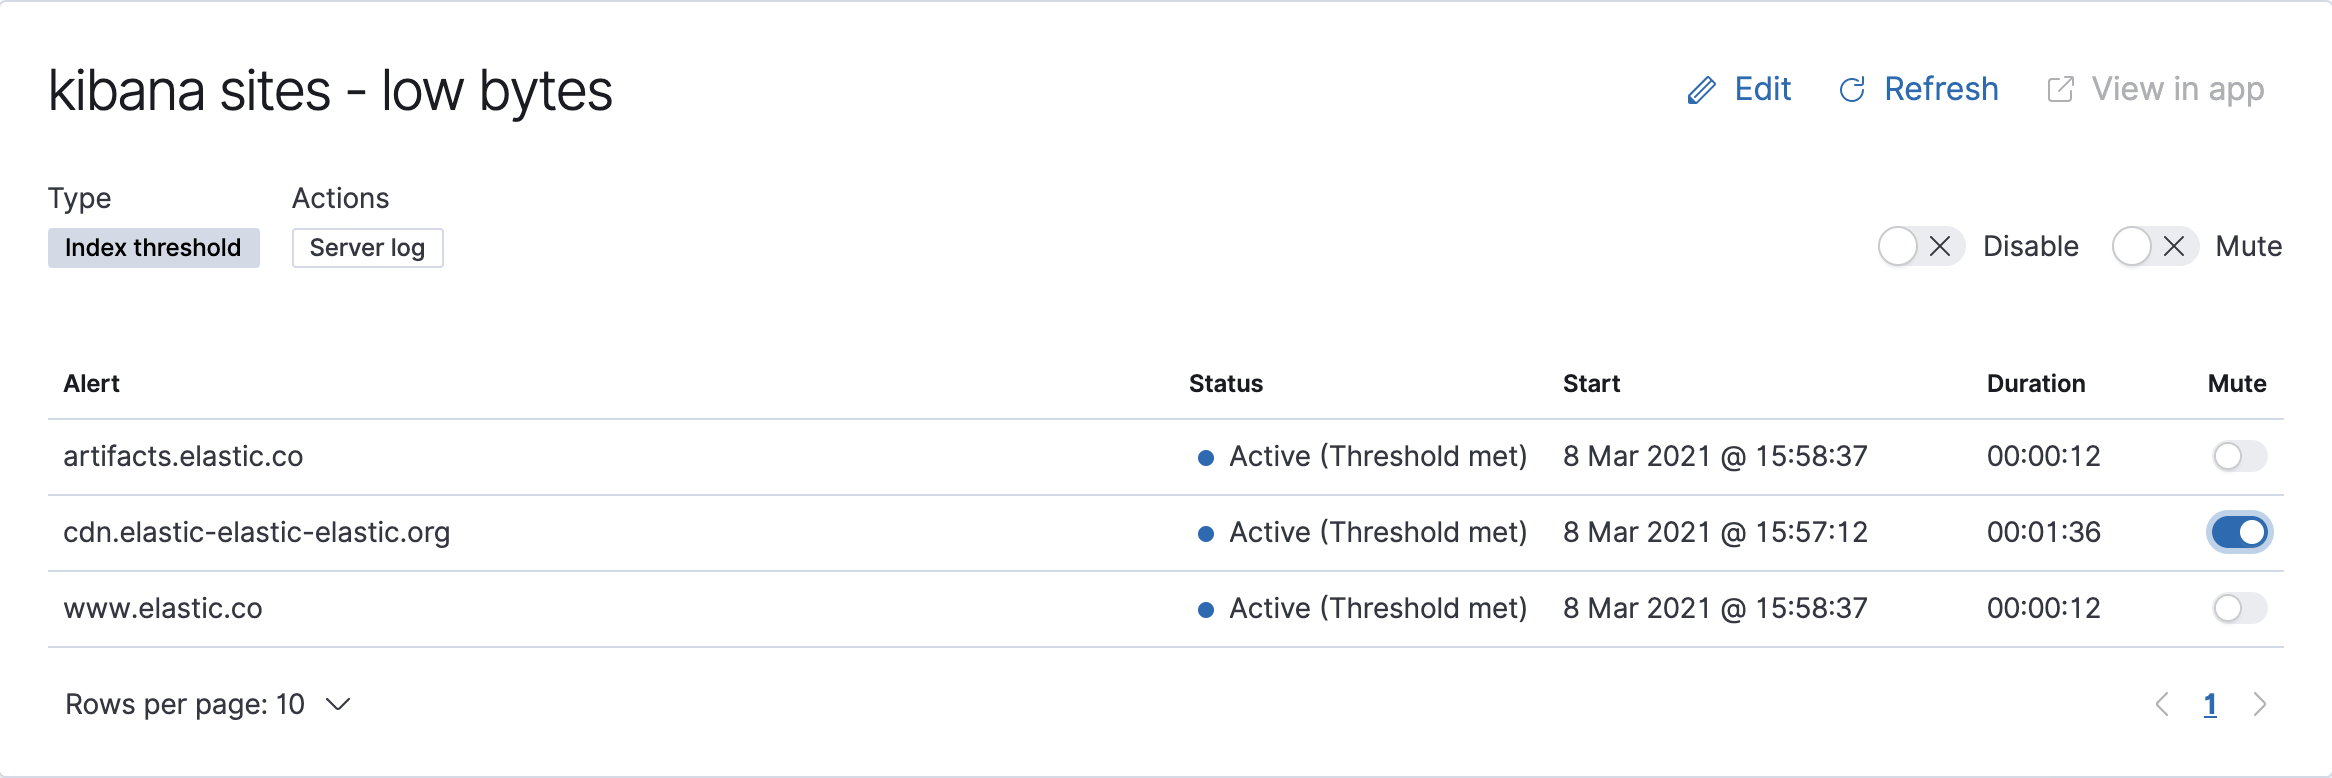2332x778 pixels.
Task: Click the Server log actions badge
Action: (367, 247)
